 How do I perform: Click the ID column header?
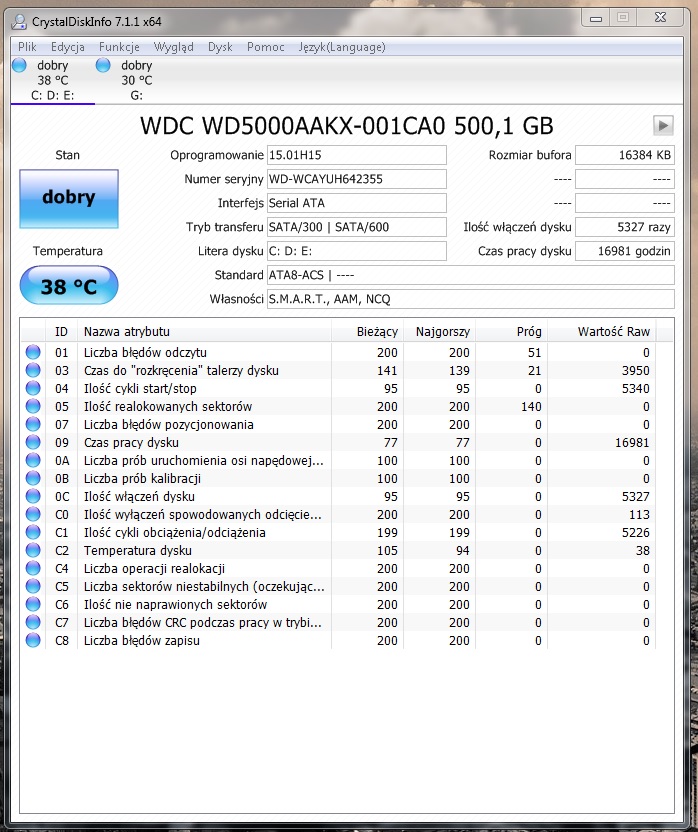coord(62,332)
